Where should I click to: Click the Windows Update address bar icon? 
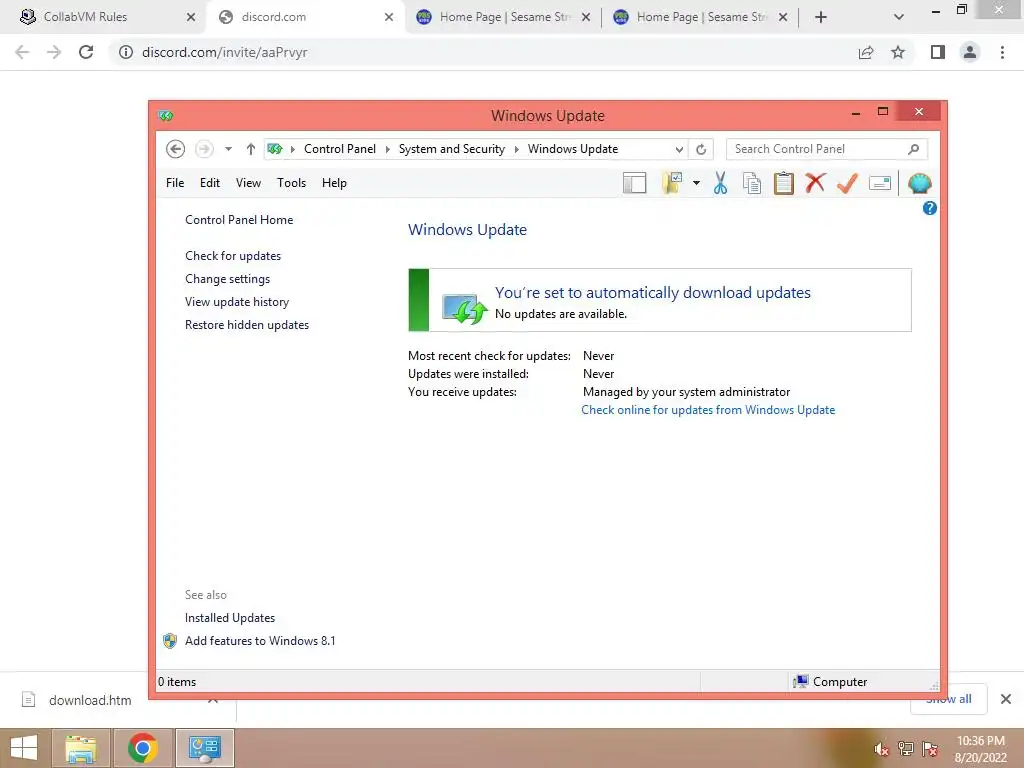pos(275,149)
